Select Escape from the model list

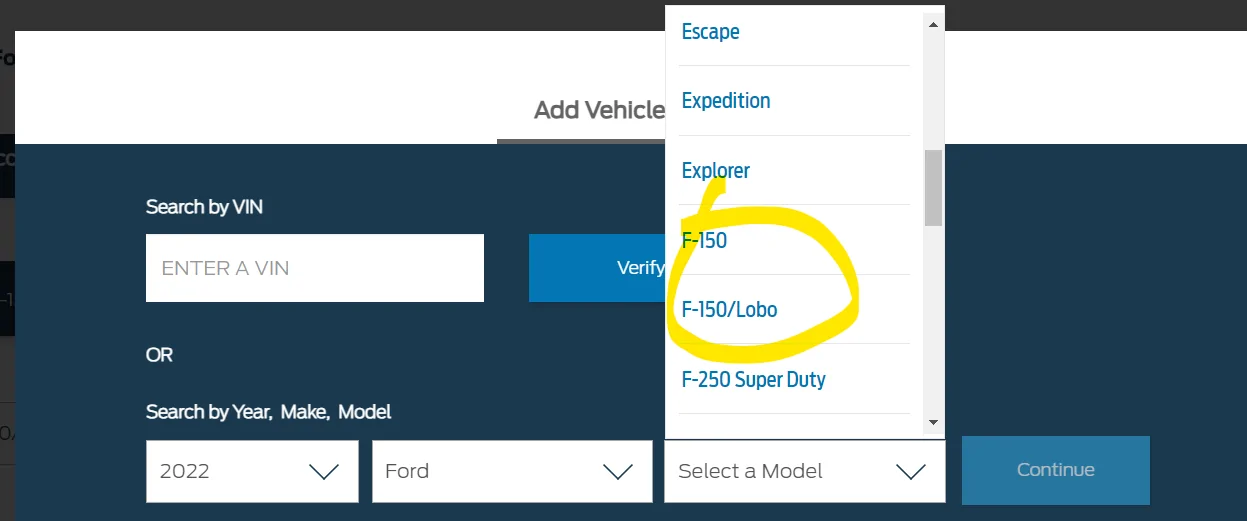click(x=711, y=32)
